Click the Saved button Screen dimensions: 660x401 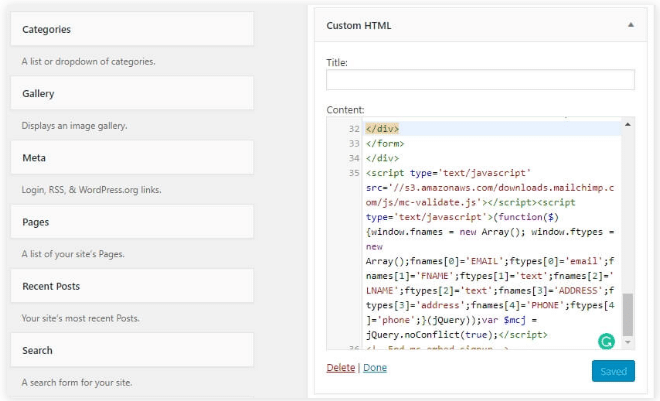point(613,371)
